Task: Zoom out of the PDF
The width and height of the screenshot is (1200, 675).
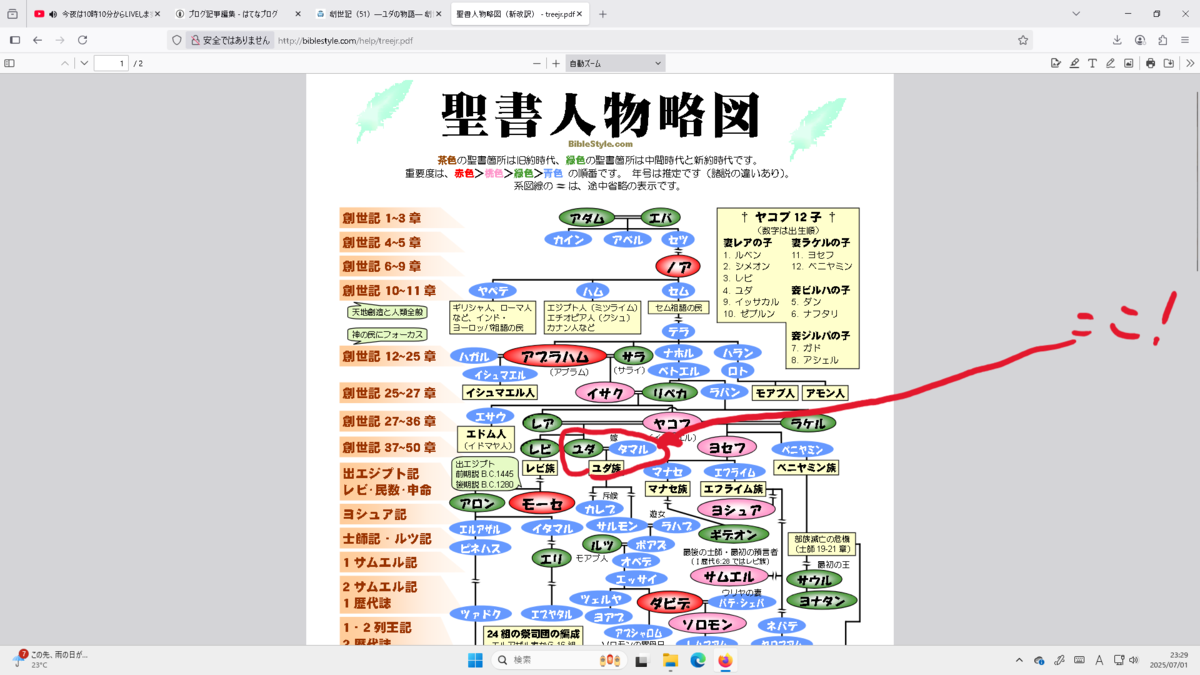Action: pos(537,63)
